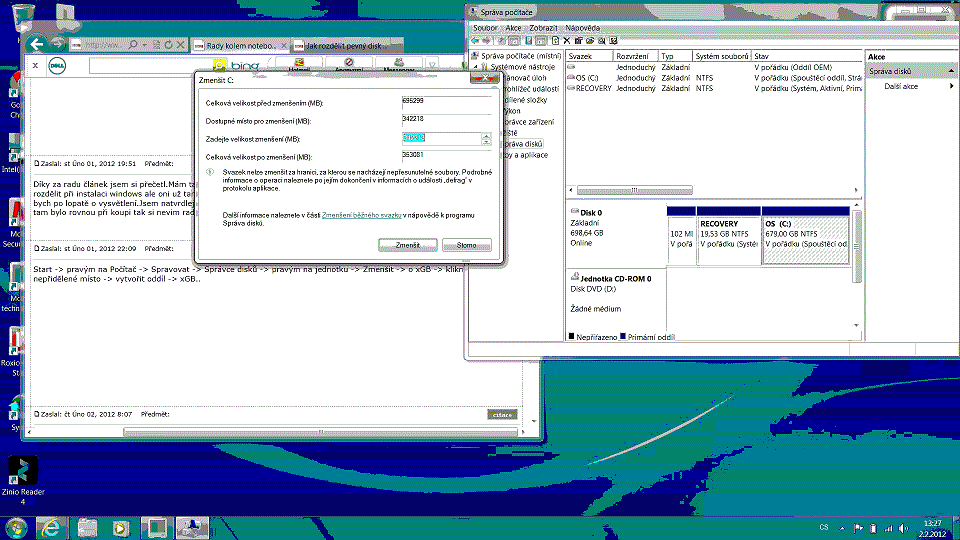Click the Properties icon in Computer Management toolbar
This screenshot has width=960, height=540.
[x=579, y=41]
